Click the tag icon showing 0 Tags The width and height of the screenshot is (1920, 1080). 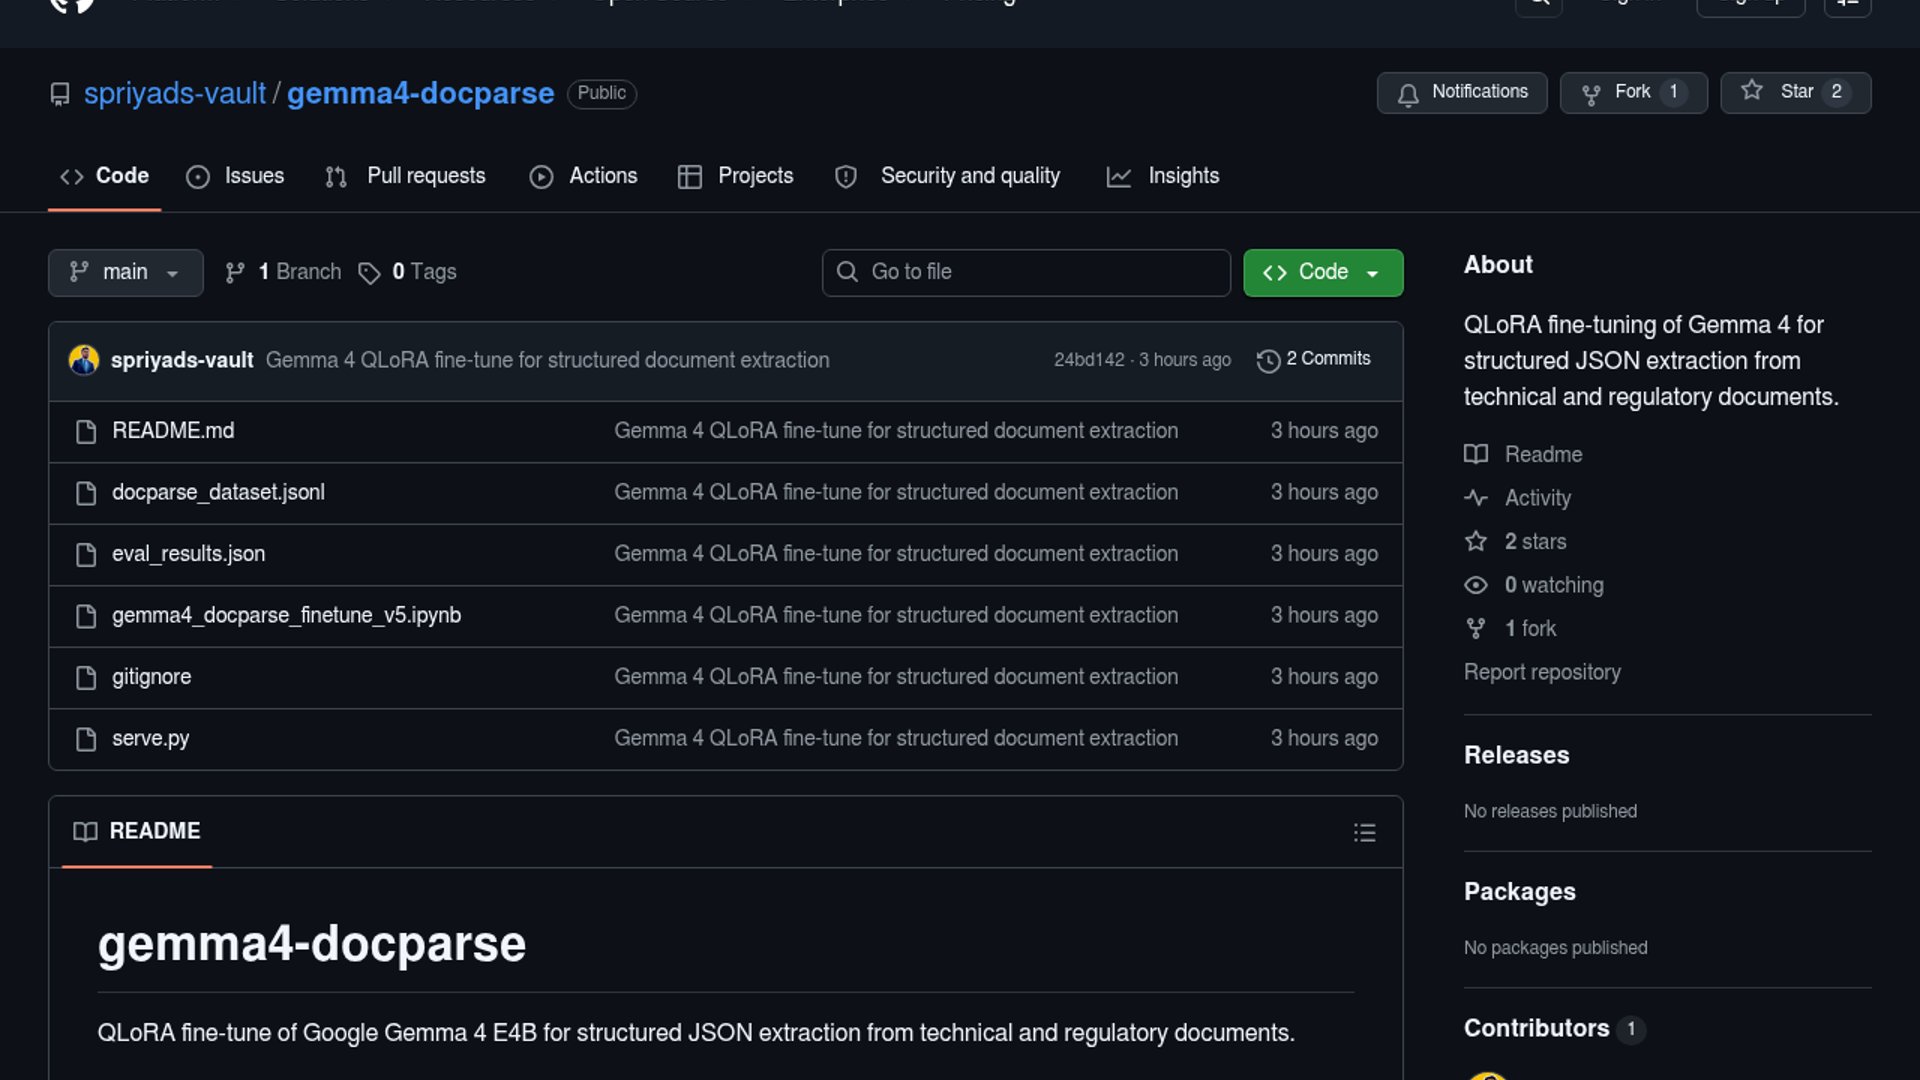(369, 273)
